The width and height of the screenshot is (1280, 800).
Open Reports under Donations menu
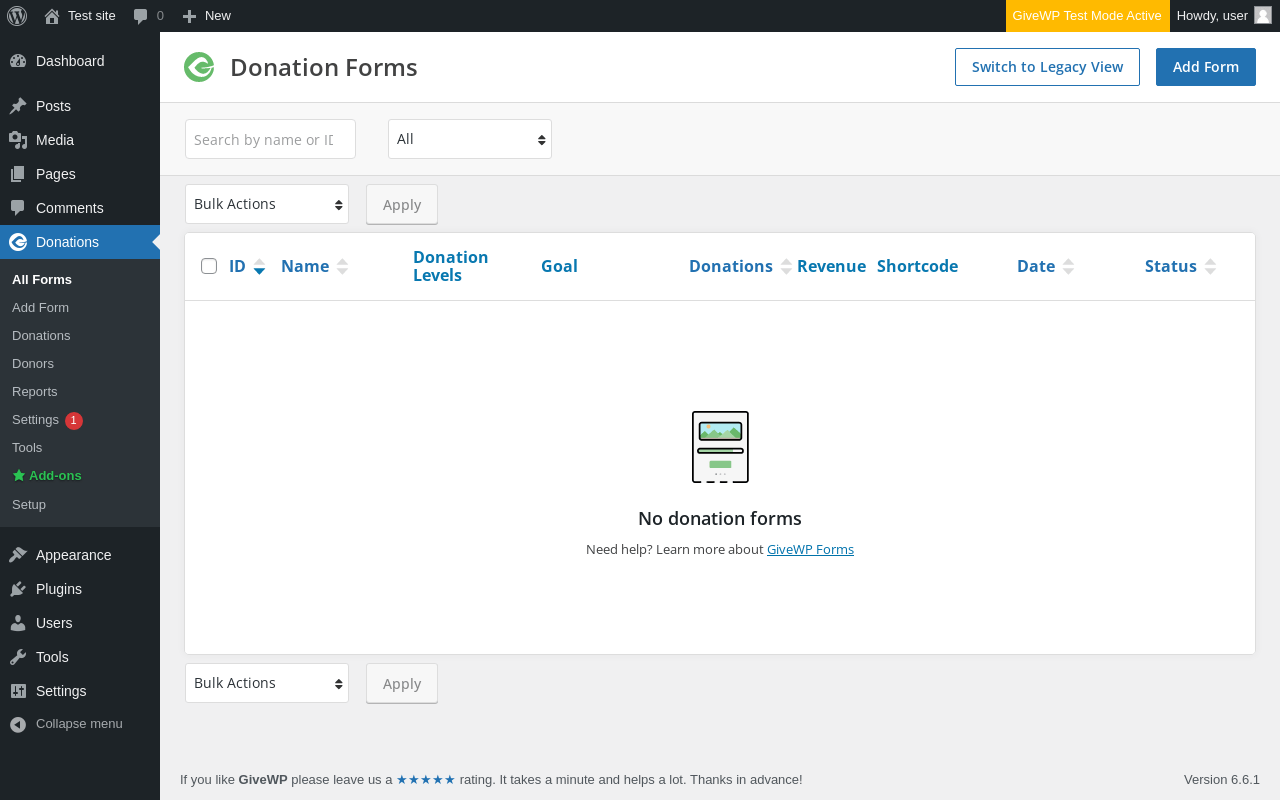tap(35, 392)
